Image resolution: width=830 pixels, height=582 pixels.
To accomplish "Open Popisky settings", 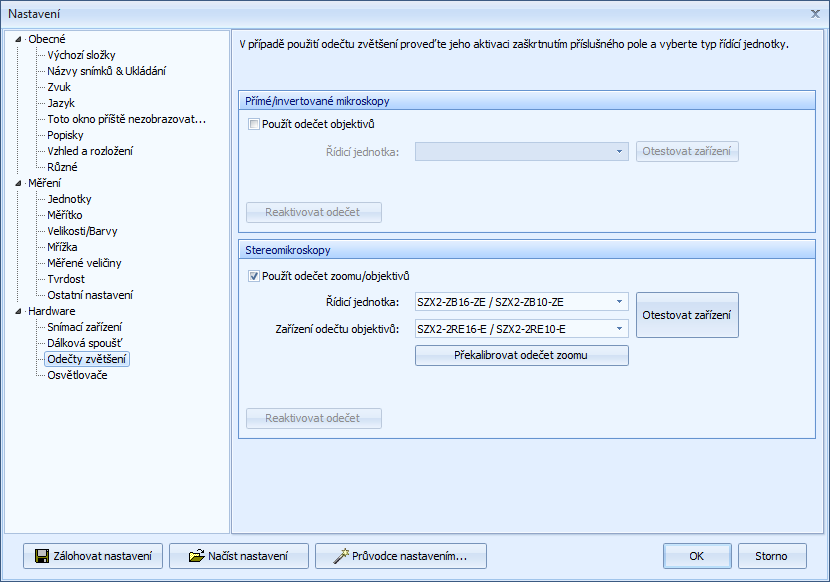I will point(65,135).
